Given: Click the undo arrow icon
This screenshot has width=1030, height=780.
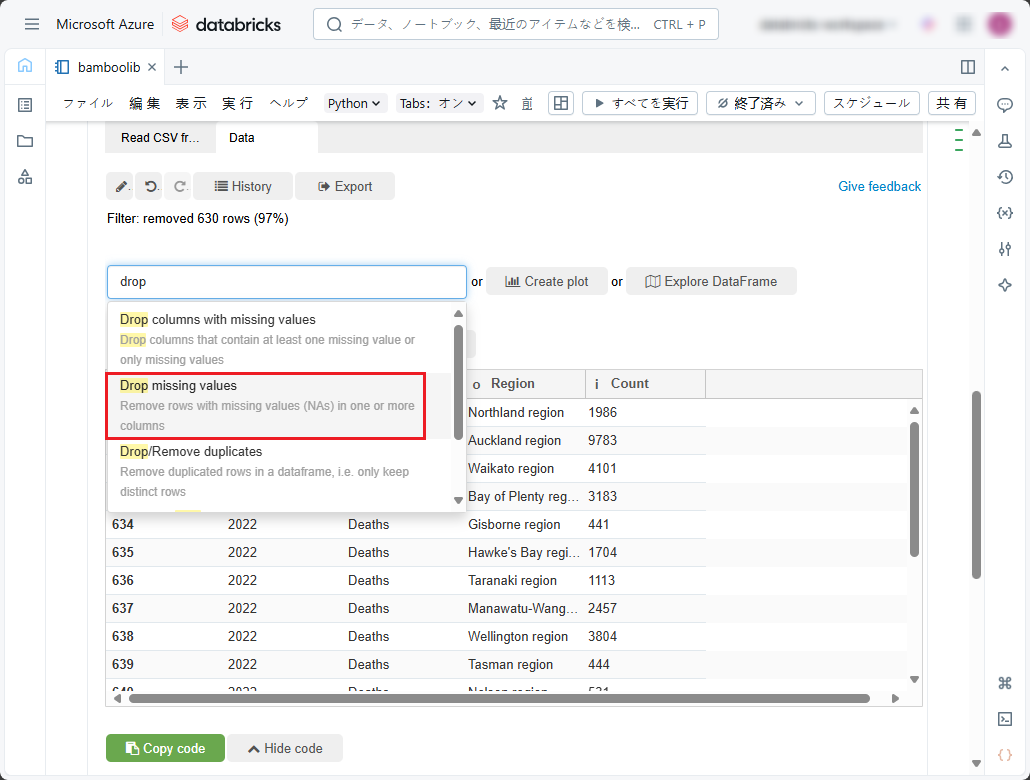Looking at the screenshot, I should click(148, 186).
